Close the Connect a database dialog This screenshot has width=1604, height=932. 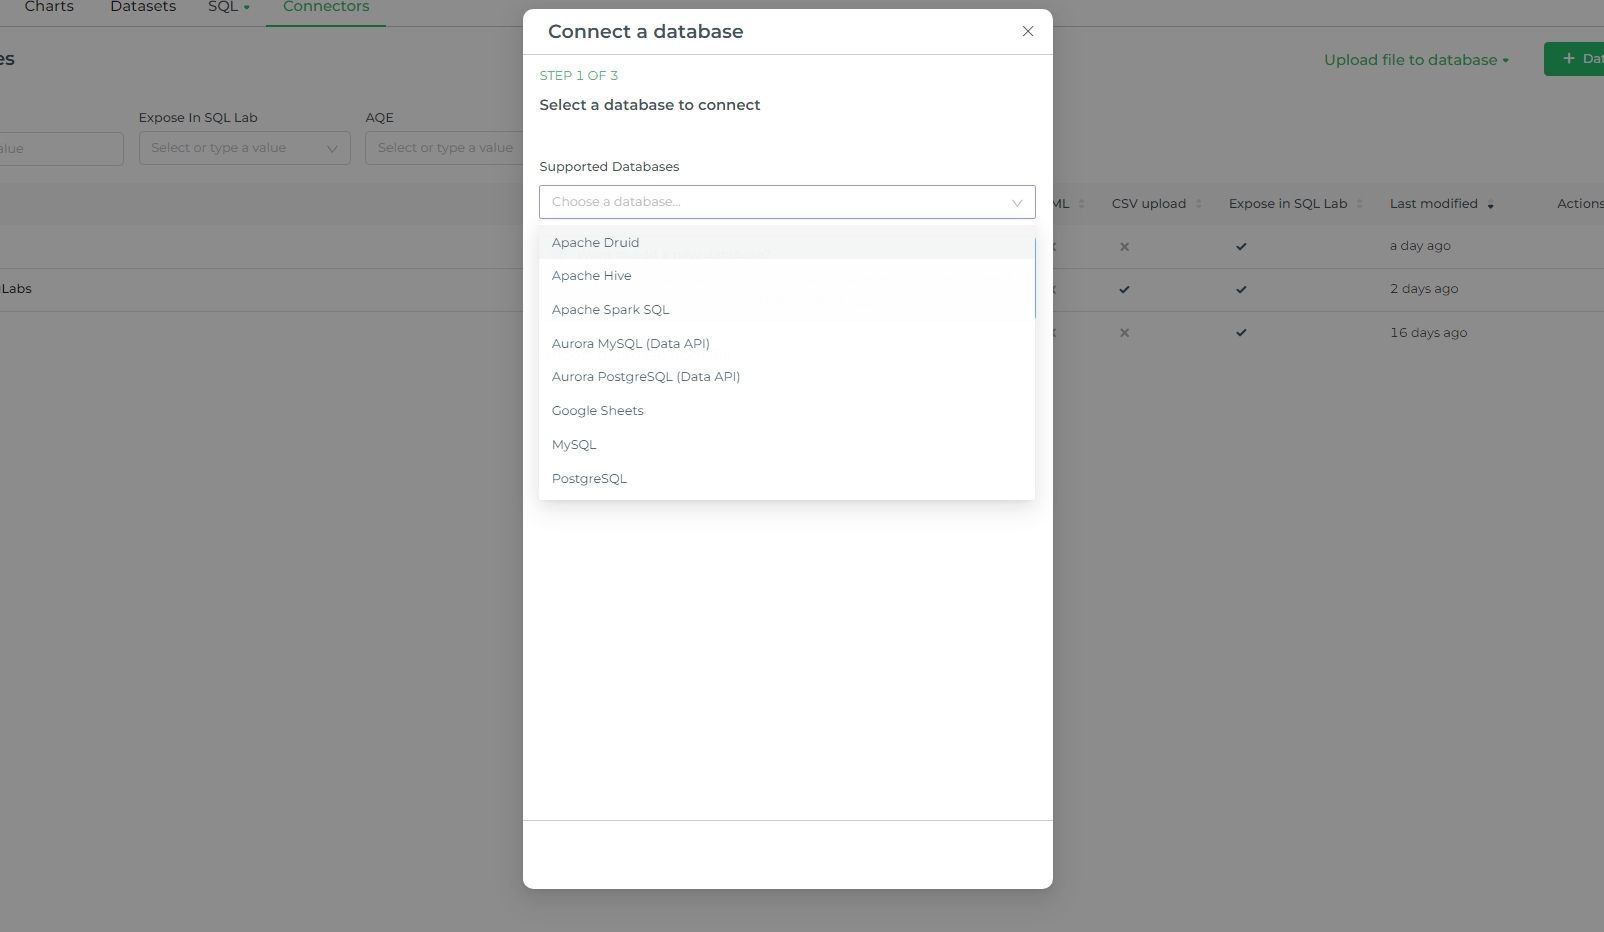[1028, 31]
